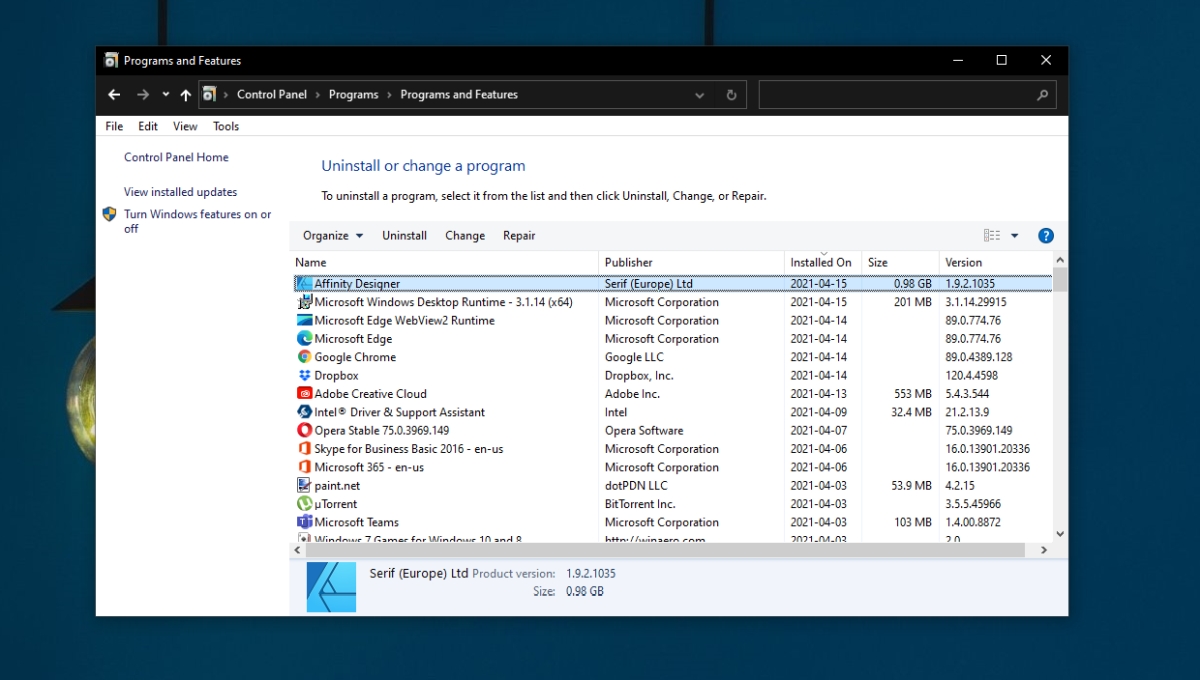Open the Edit menu
The width and height of the screenshot is (1200, 680).
[x=148, y=126]
